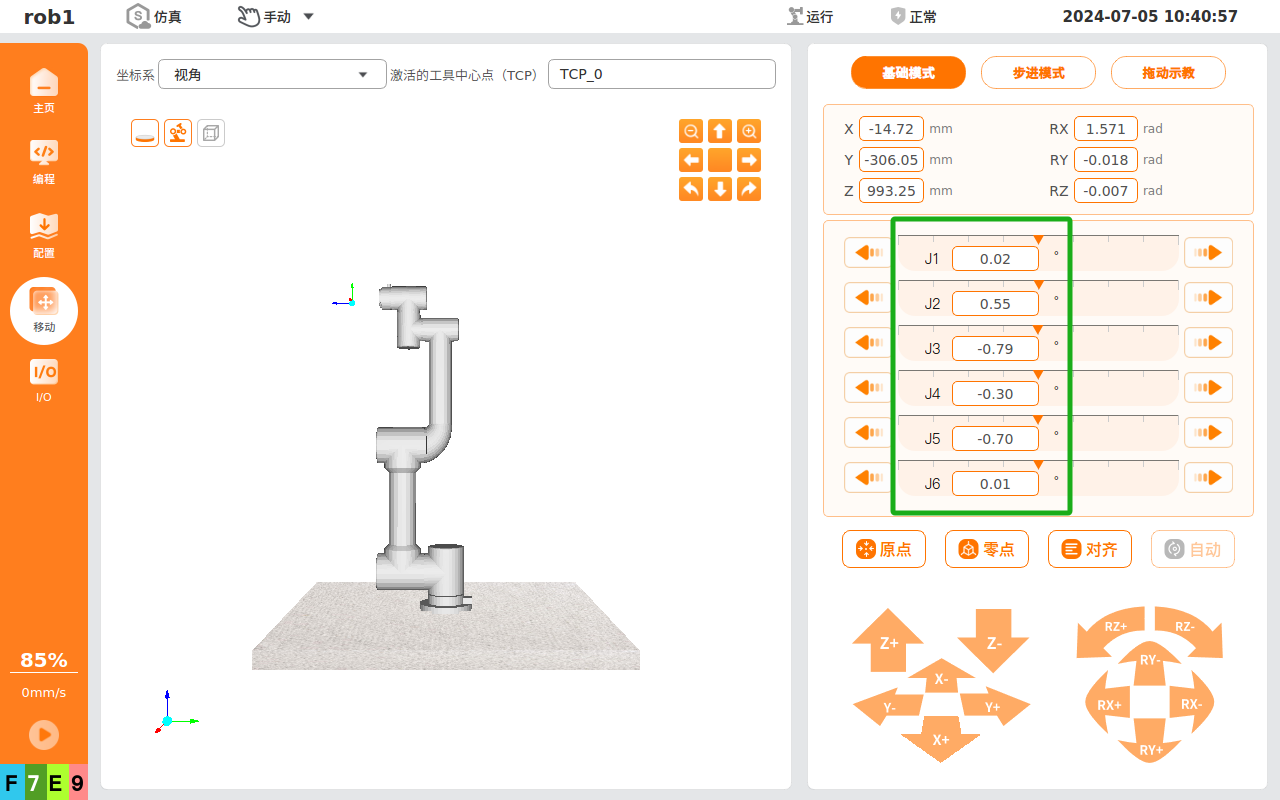Reset the 3D view with center button
Image resolution: width=1280 pixels, height=800 pixels.
[x=720, y=160]
